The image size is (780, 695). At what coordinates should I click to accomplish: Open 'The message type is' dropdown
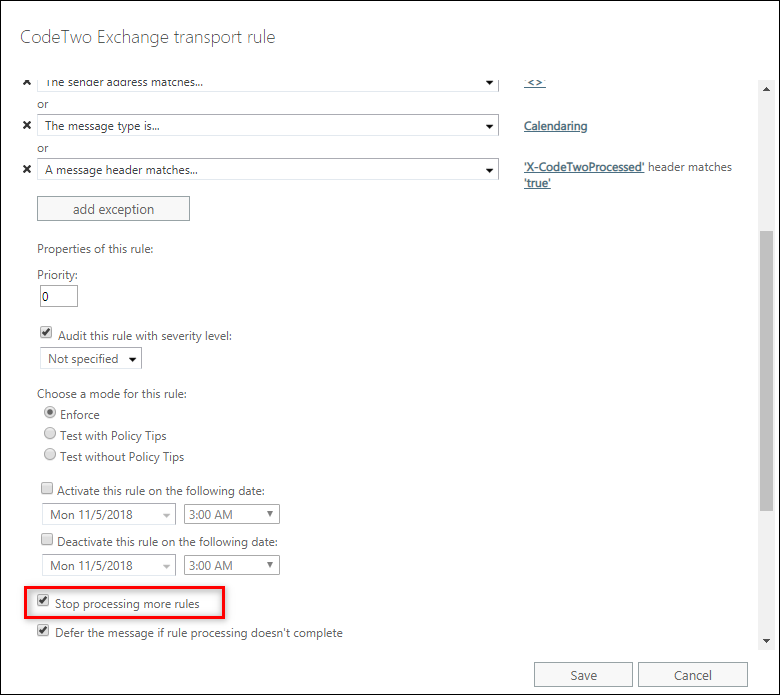pyautogui.click(x=268, y=125)
